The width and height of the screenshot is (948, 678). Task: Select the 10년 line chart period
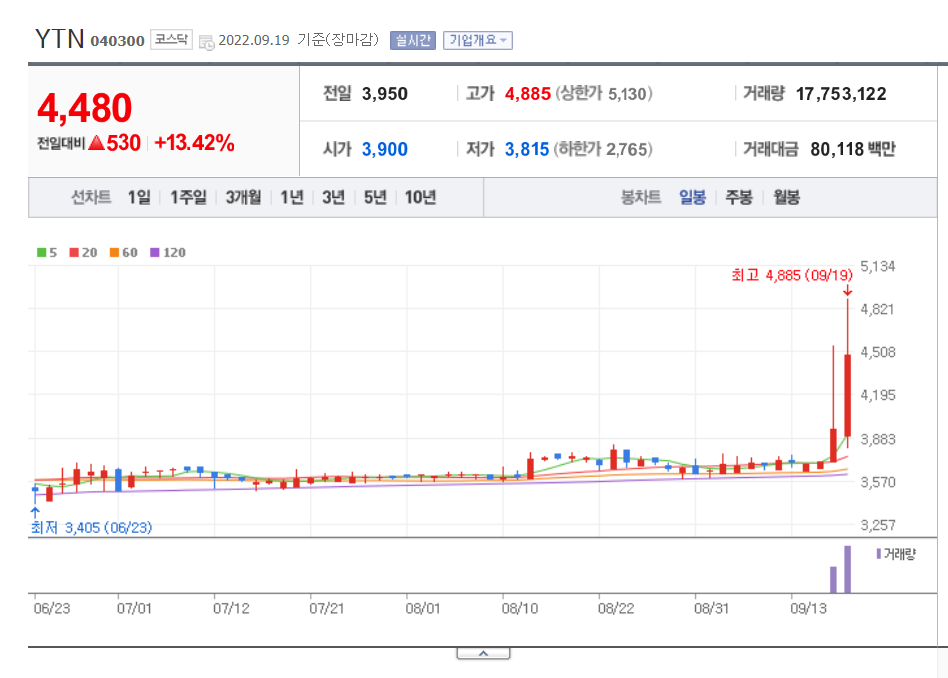420,197
